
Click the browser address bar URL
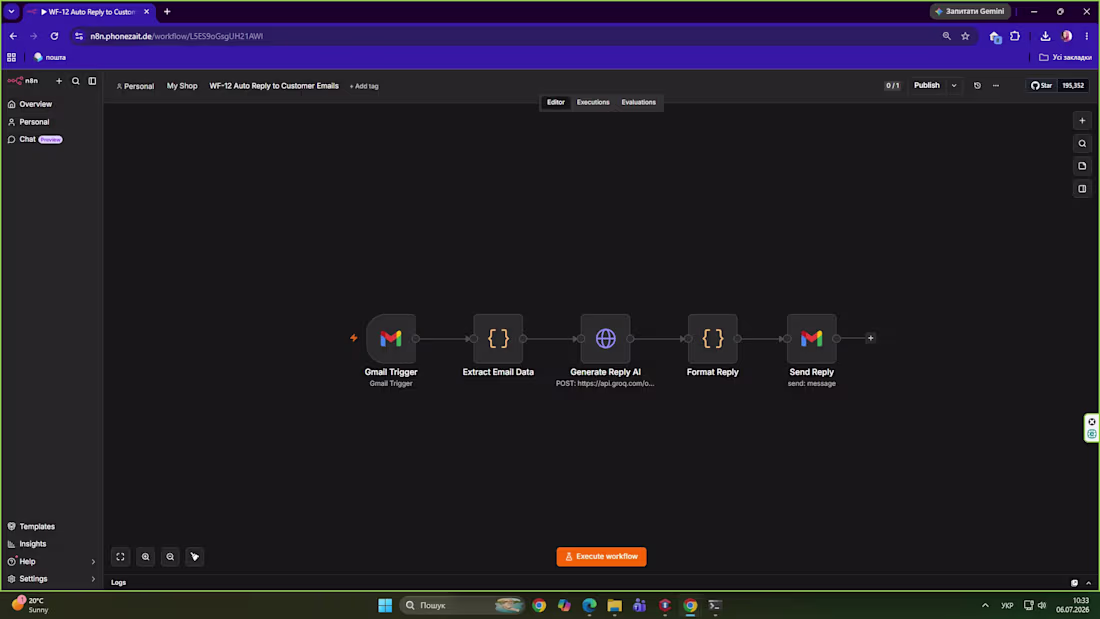click(177, 36)
